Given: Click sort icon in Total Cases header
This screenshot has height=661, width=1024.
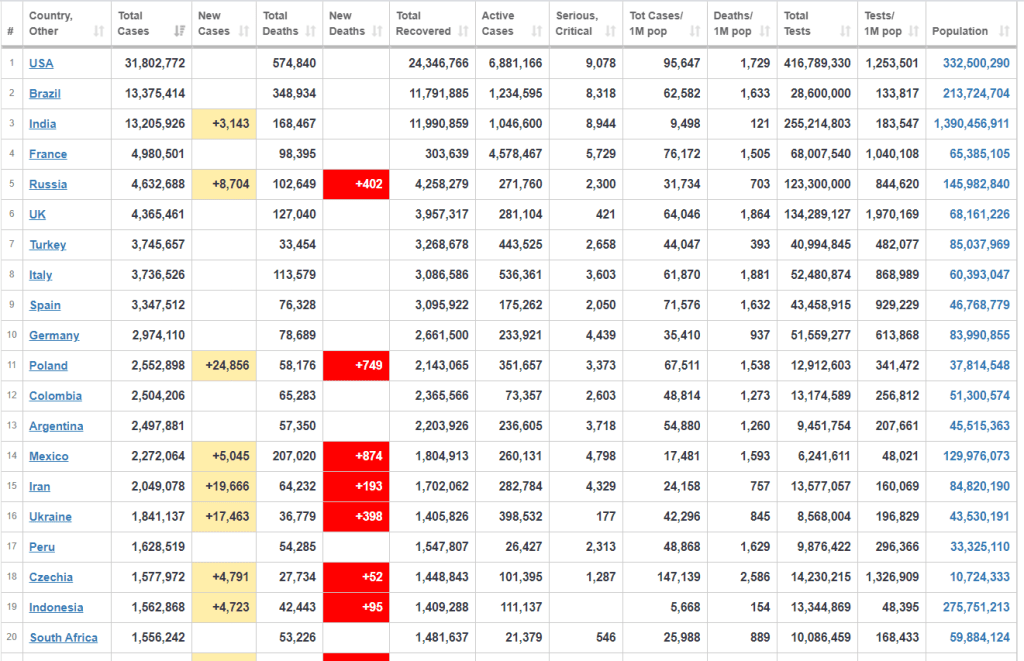Looking at the screenshot, I should (180, 32).
